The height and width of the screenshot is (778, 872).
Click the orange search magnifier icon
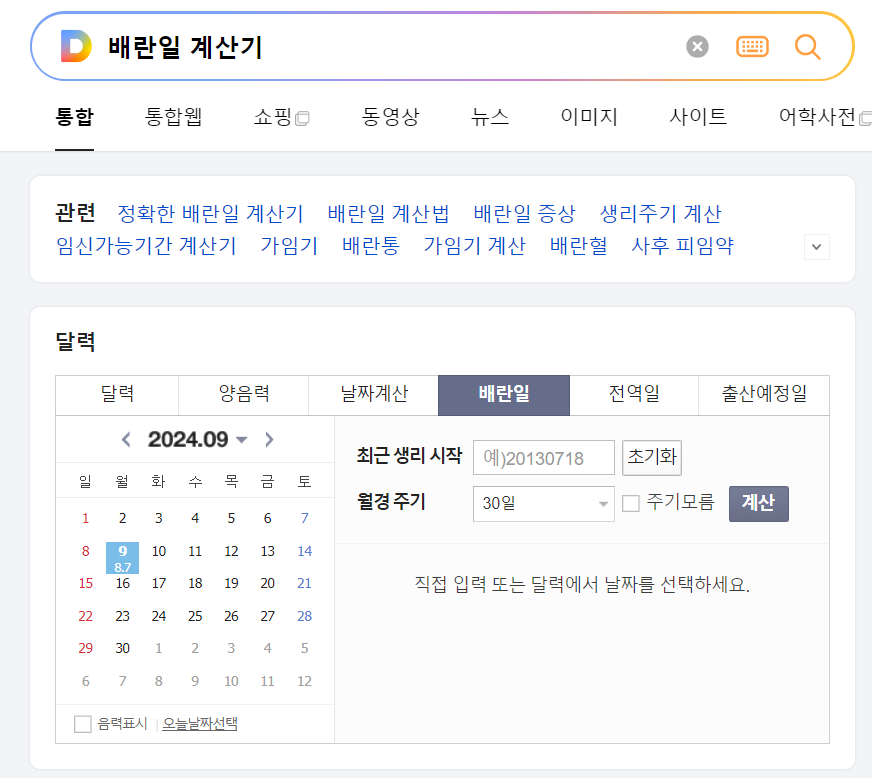807,46
